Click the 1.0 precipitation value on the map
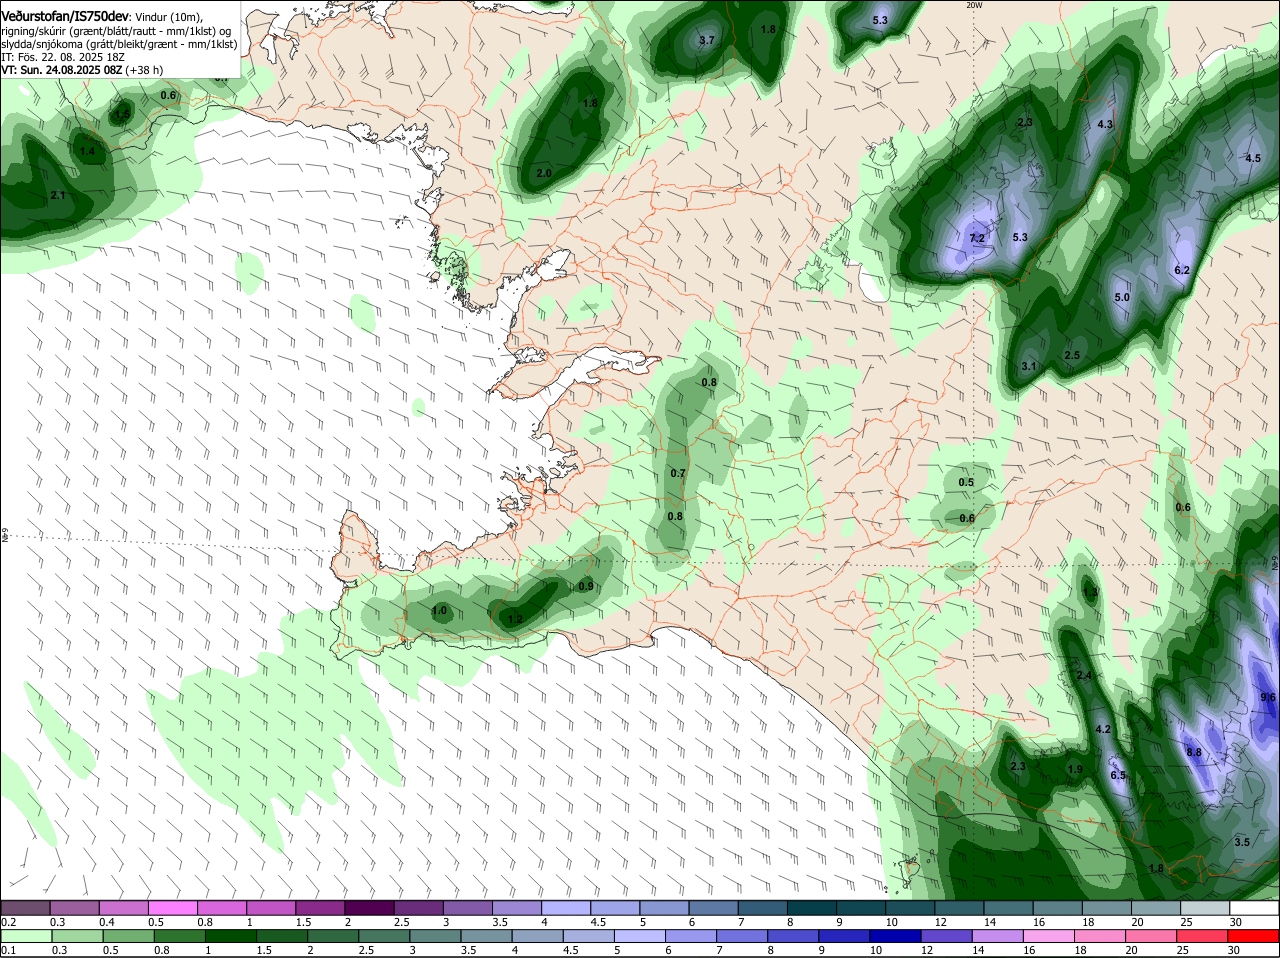The width and height of the screenshot is (1280, 958). coord(439,610)
